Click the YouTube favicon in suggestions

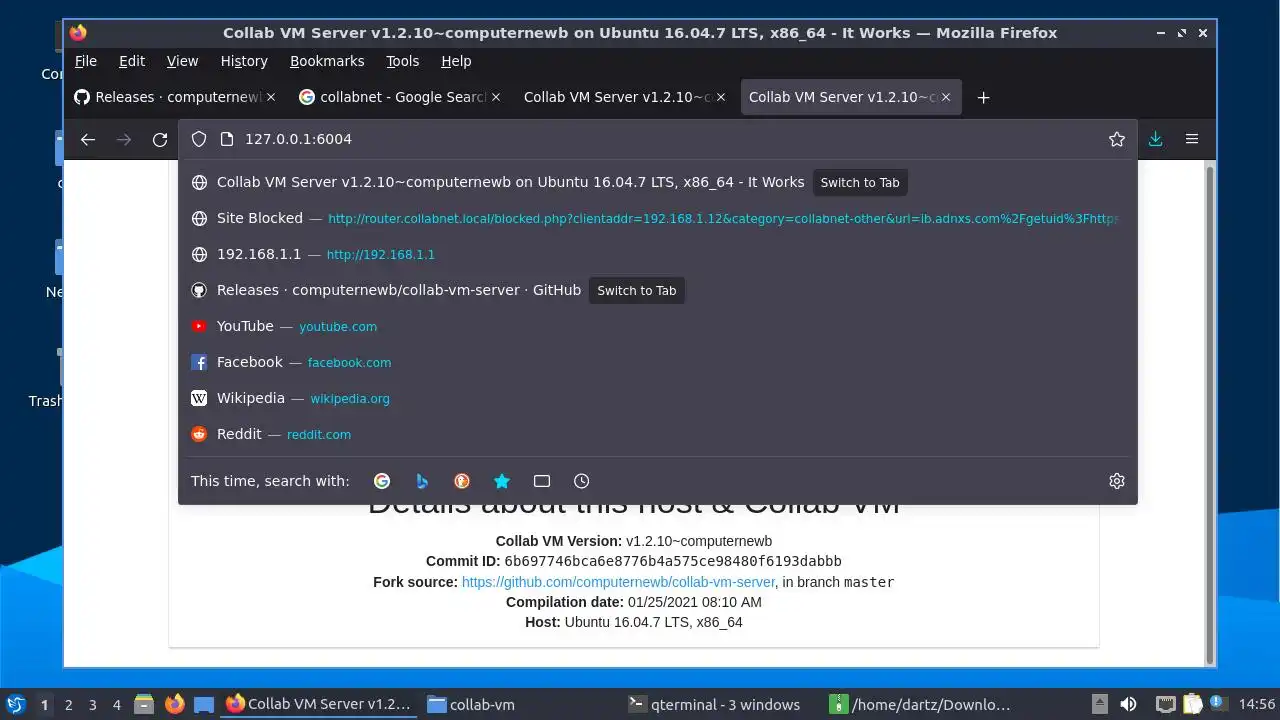click(x=199, y=326)
